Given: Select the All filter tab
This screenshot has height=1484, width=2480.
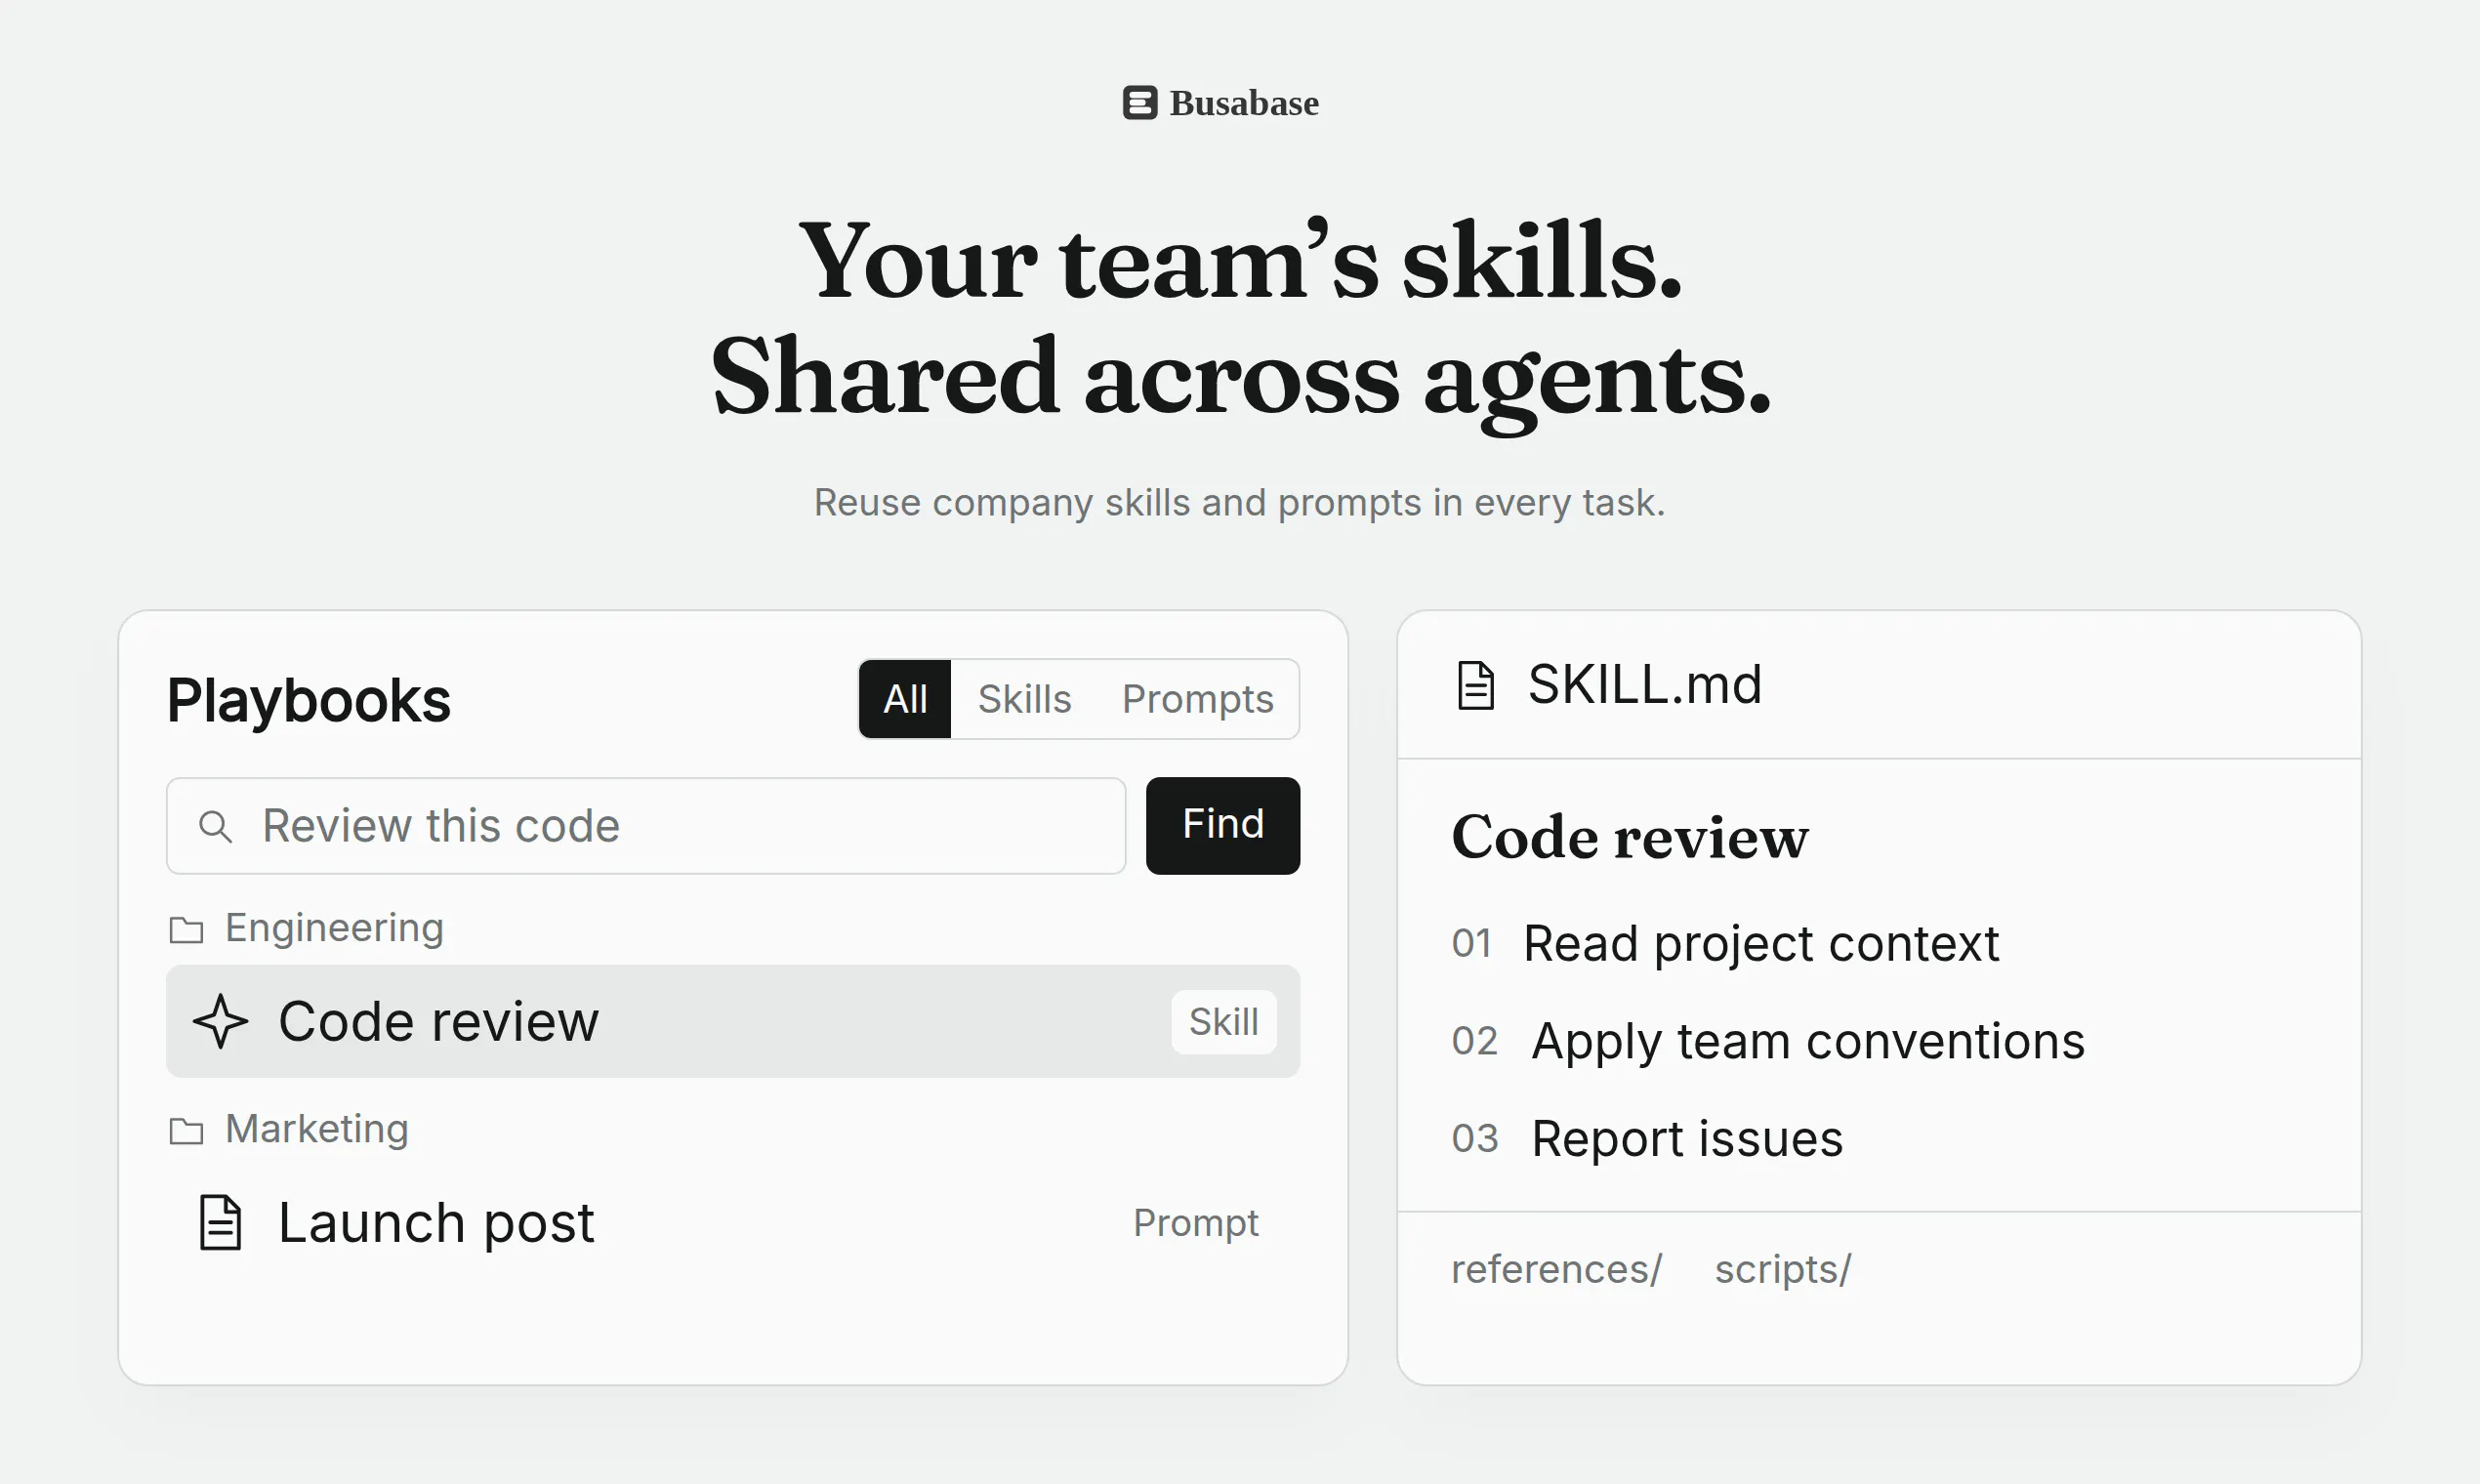Looking at the screenshot, I should point(905,699).
